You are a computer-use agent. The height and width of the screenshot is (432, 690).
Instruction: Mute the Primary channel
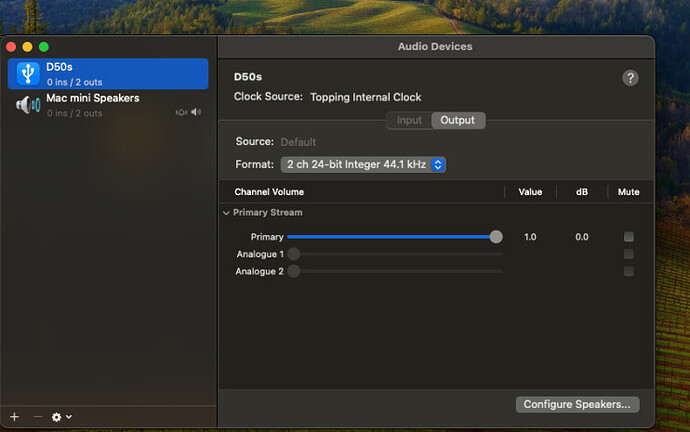628,237
